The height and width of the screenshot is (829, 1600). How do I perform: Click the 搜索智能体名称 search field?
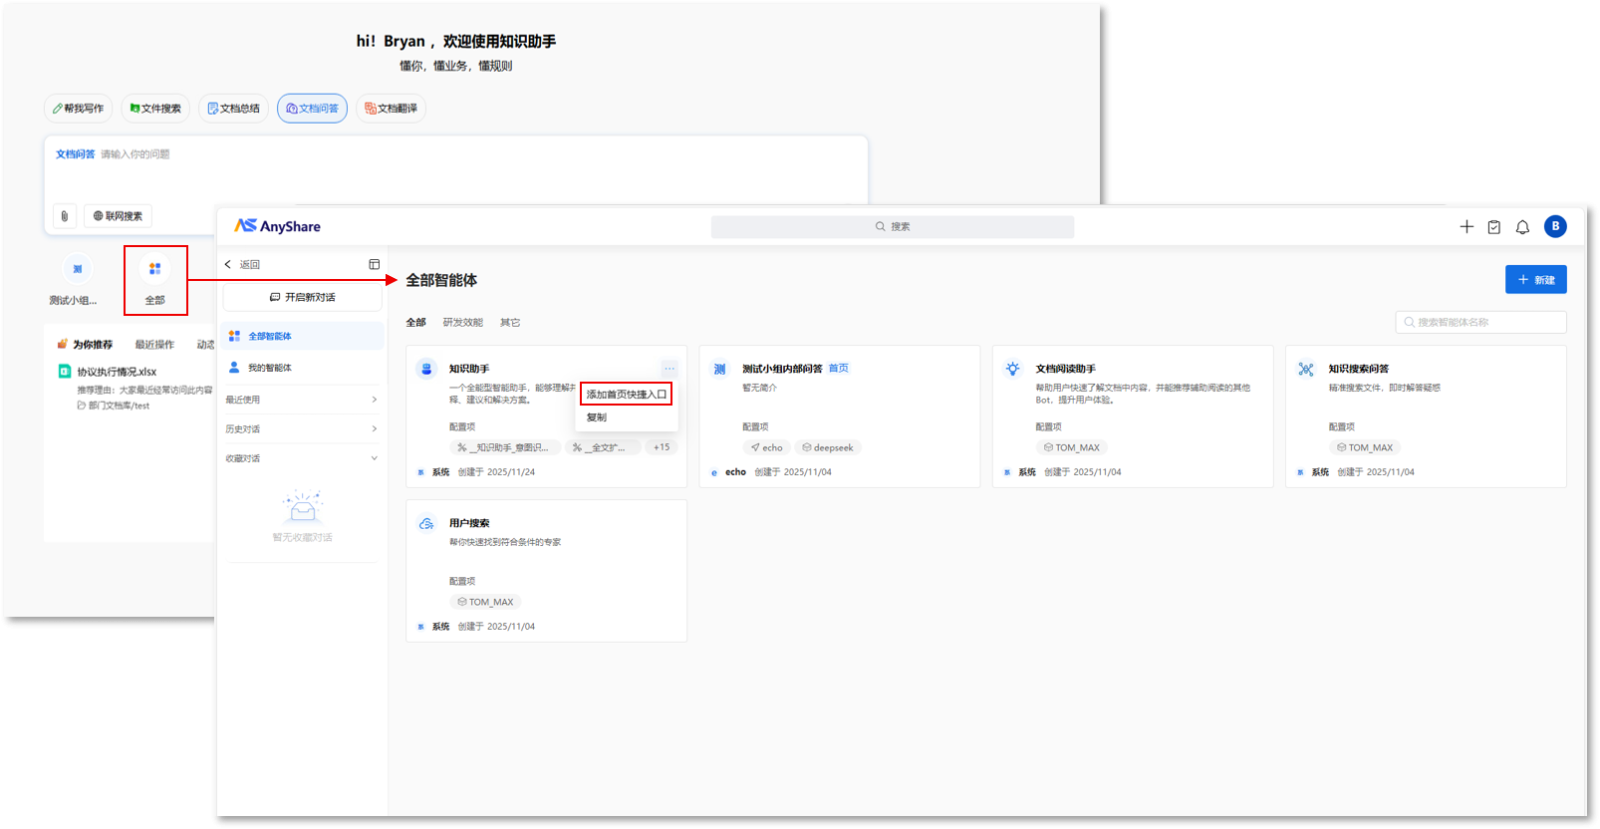point(1480,322)
